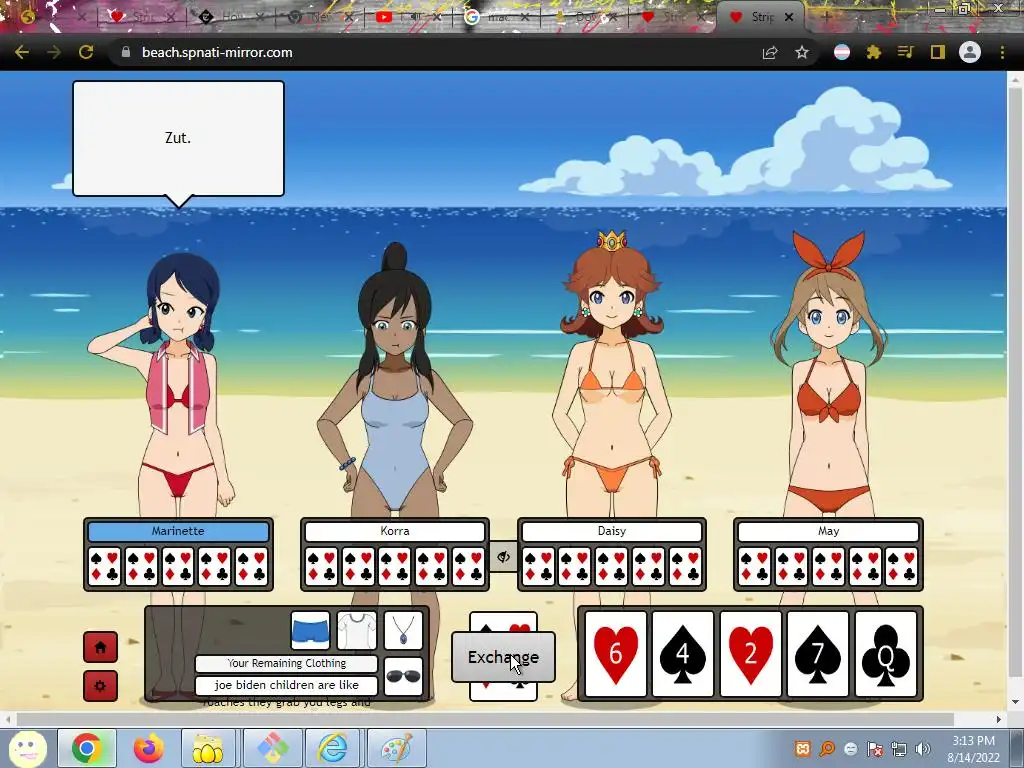Viewport: 1024px width, 768px height.
Task: Click the Daisy name label
Action: pyautogui.click(x=612, y=531)
